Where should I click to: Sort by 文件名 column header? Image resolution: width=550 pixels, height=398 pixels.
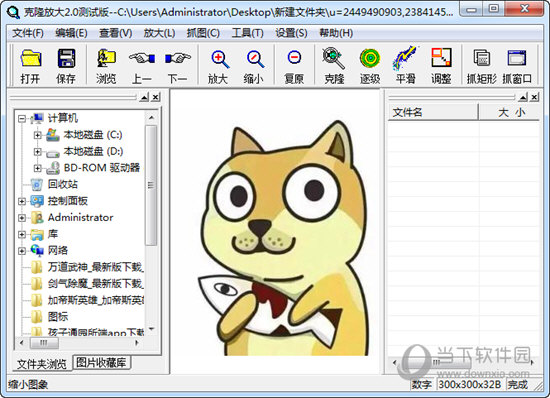click(x=433, y=113)
